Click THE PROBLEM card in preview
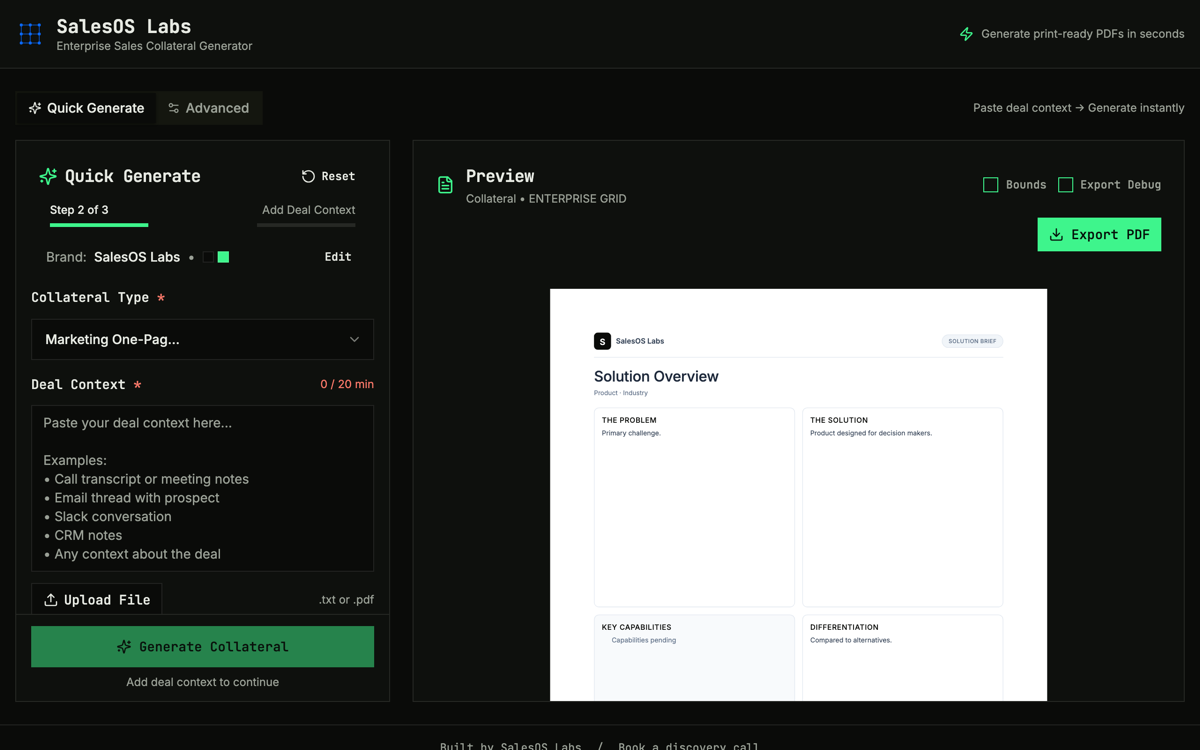The height and width of the screenshot is (750, 1200). (x=694, y=507)
